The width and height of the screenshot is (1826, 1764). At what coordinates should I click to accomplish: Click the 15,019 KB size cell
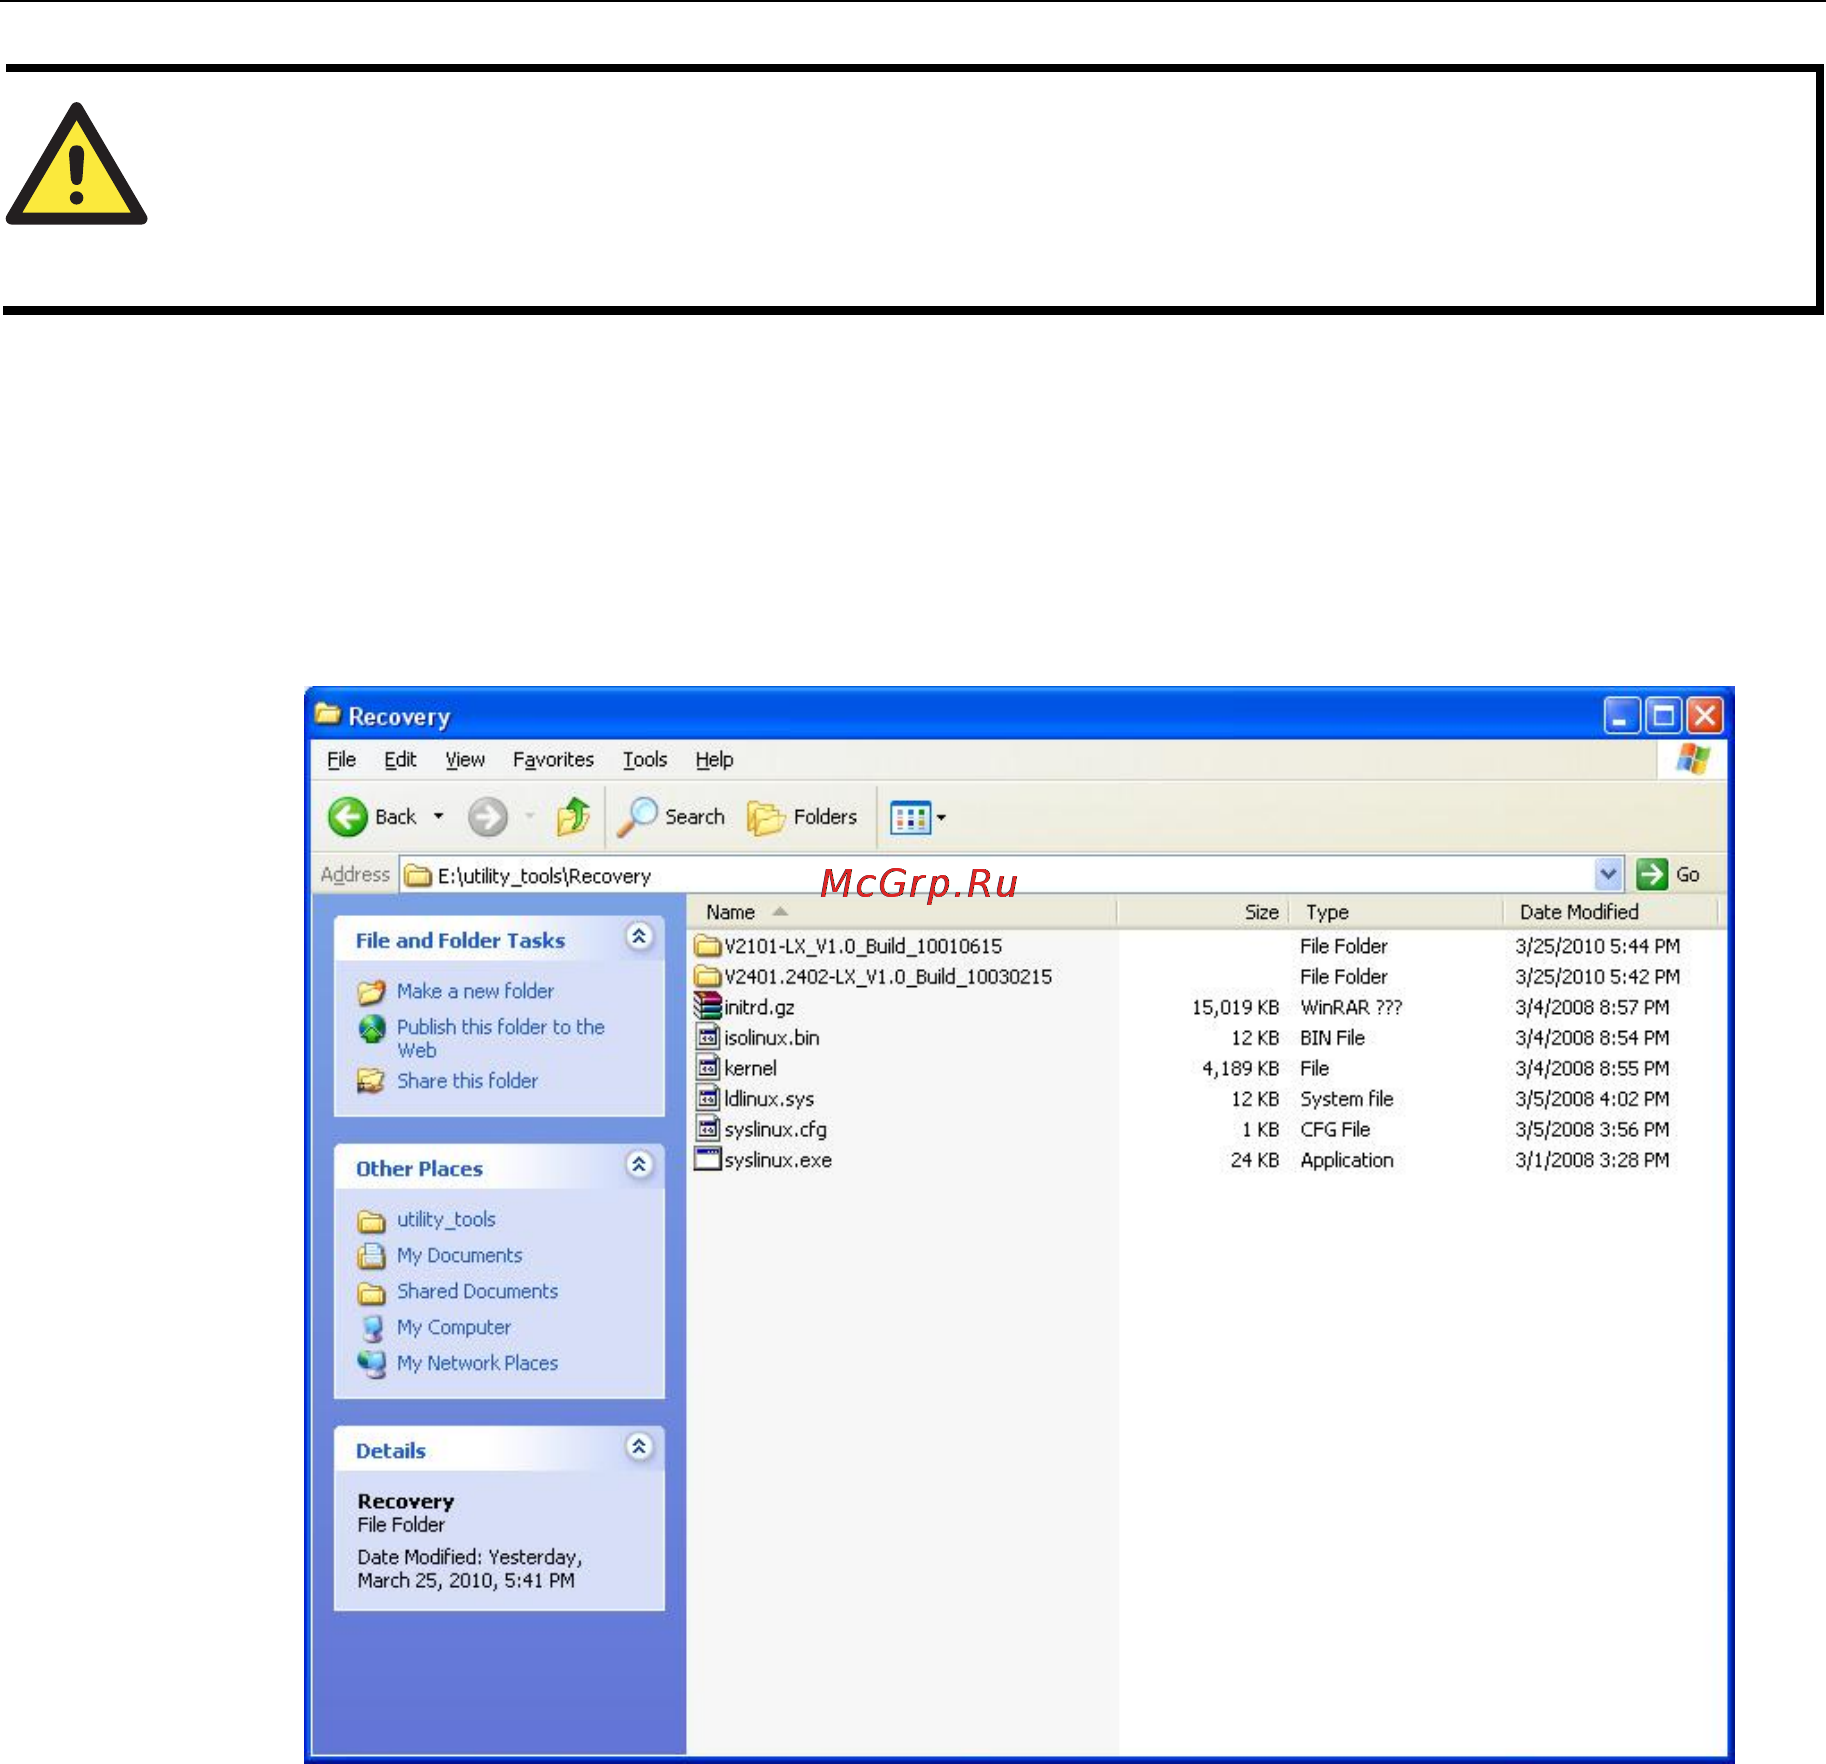(1235, 1007)
